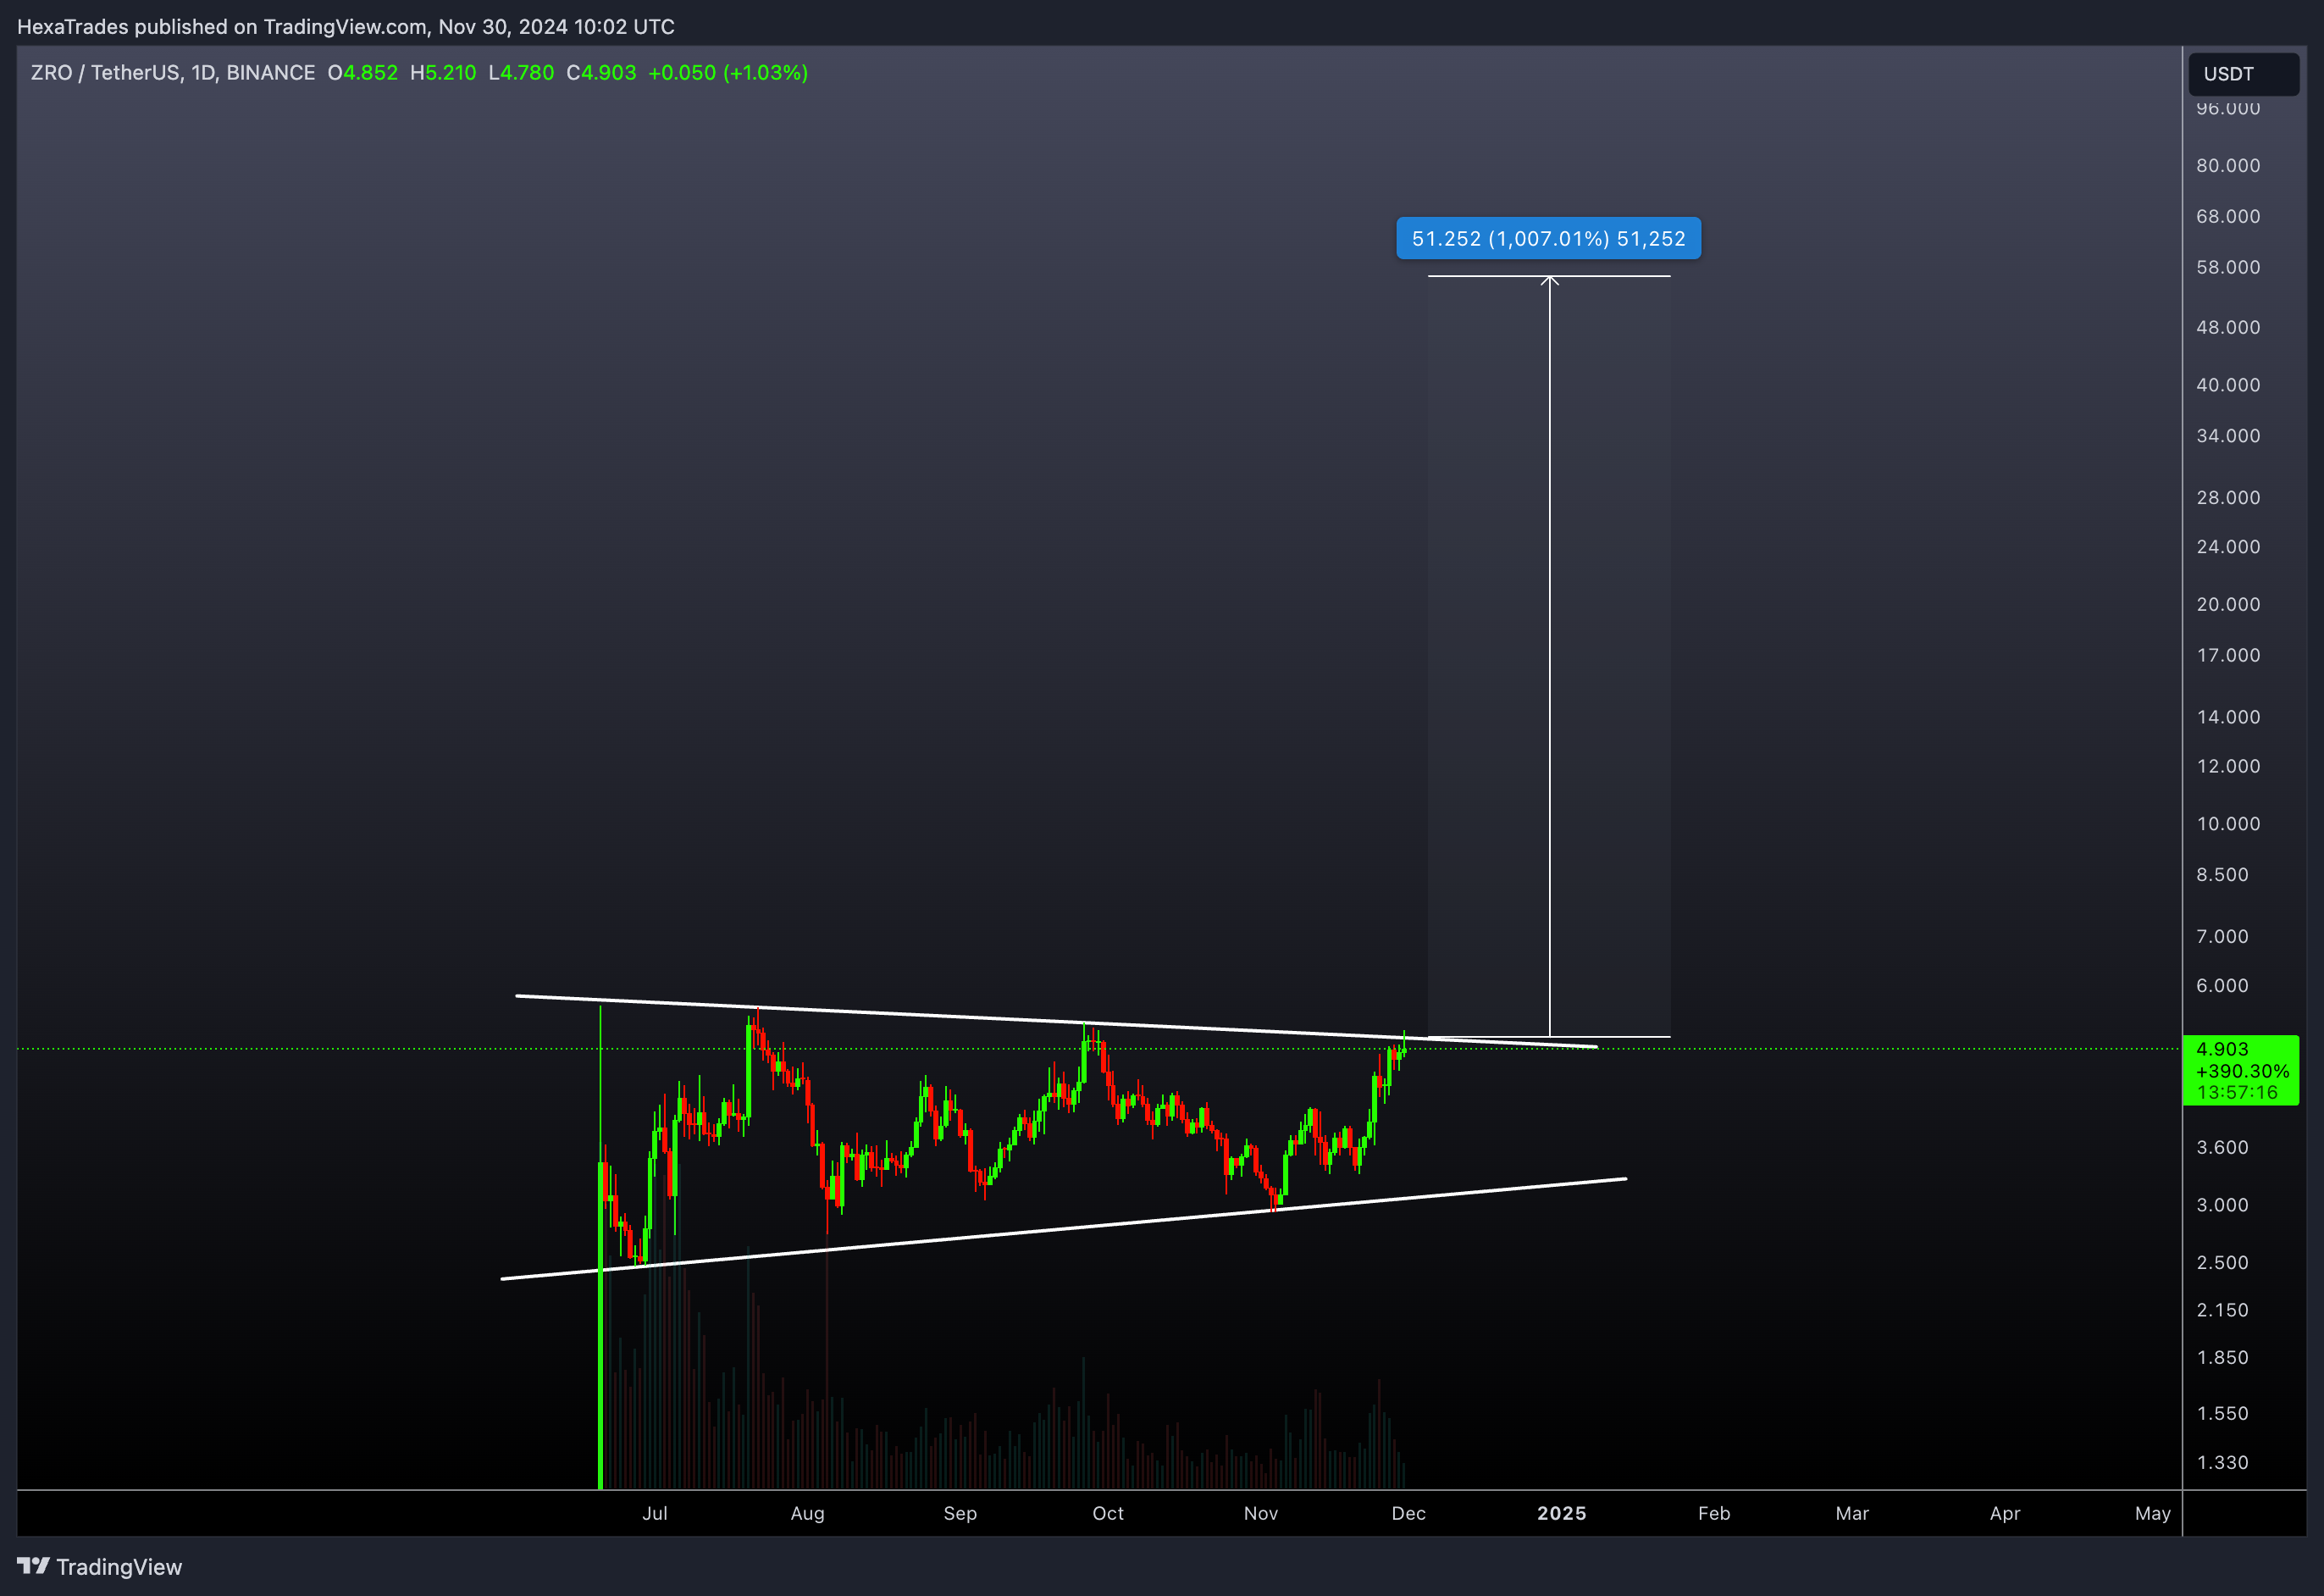Click the Aug label on the time axis
Viewport: 2324px width, 1596px height.
click(808, 1513)
